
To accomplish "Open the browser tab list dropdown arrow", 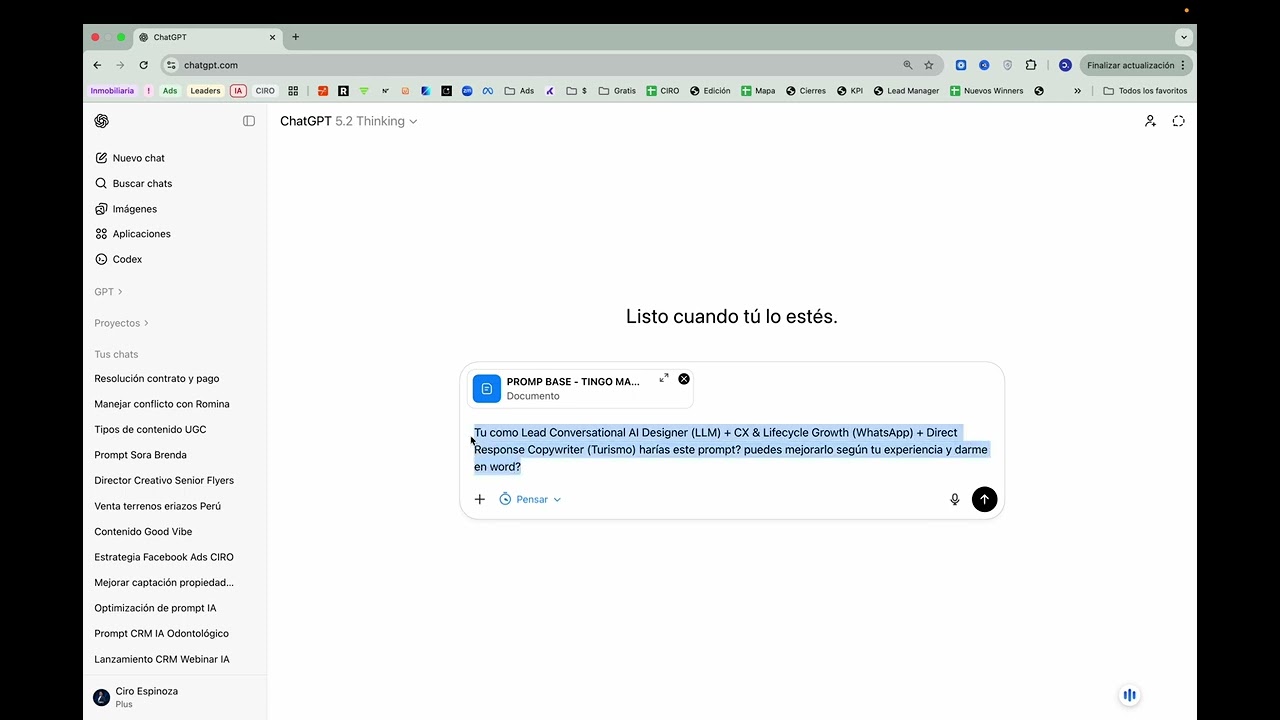I will point(1184,37).
